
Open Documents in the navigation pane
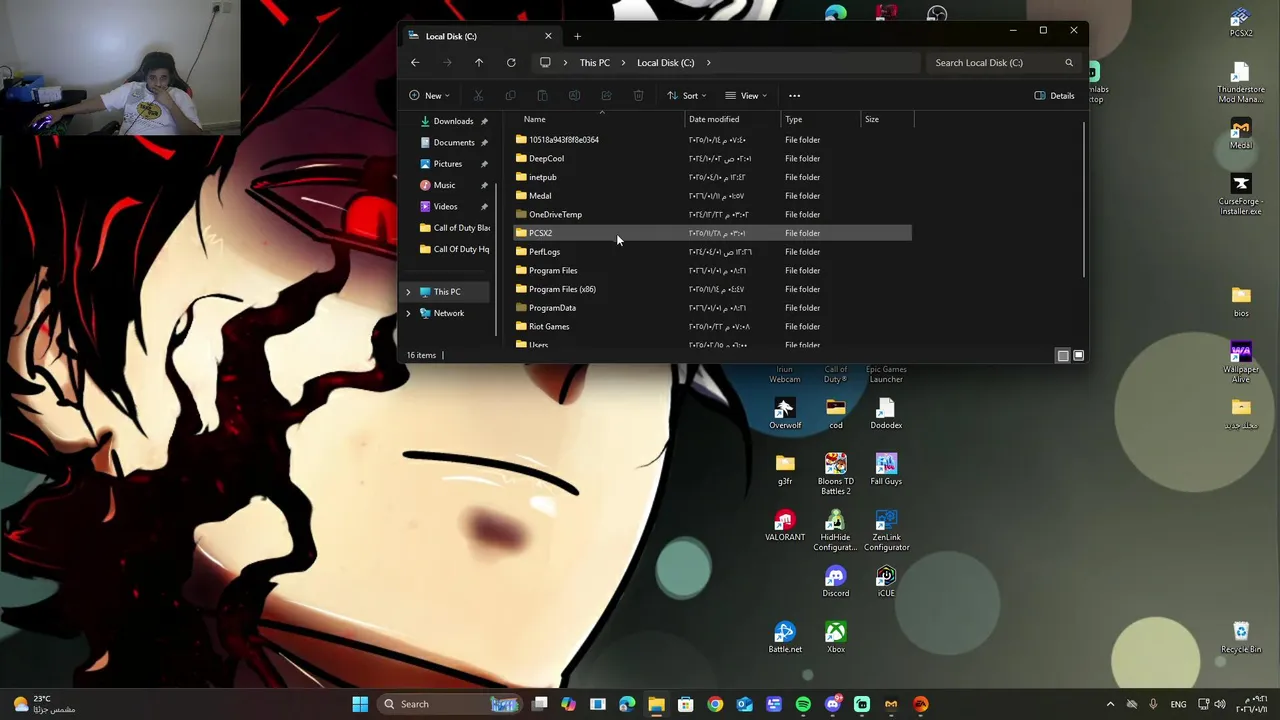coord(454,143)
